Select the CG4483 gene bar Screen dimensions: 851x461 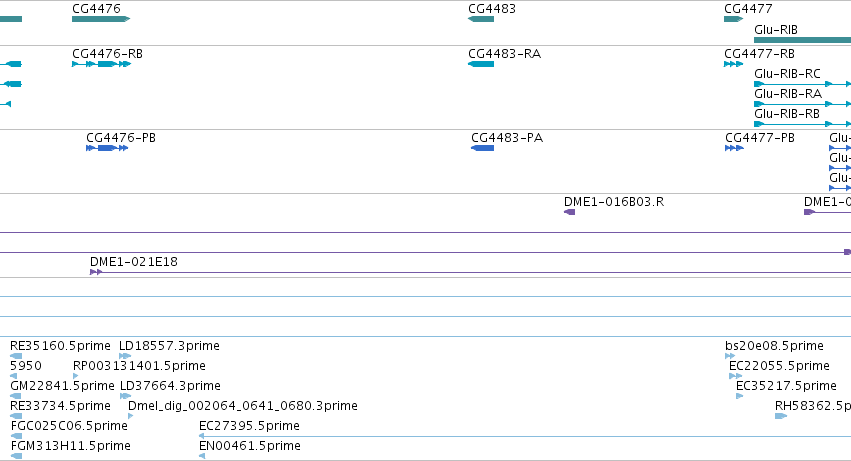[x=481, y=19]
